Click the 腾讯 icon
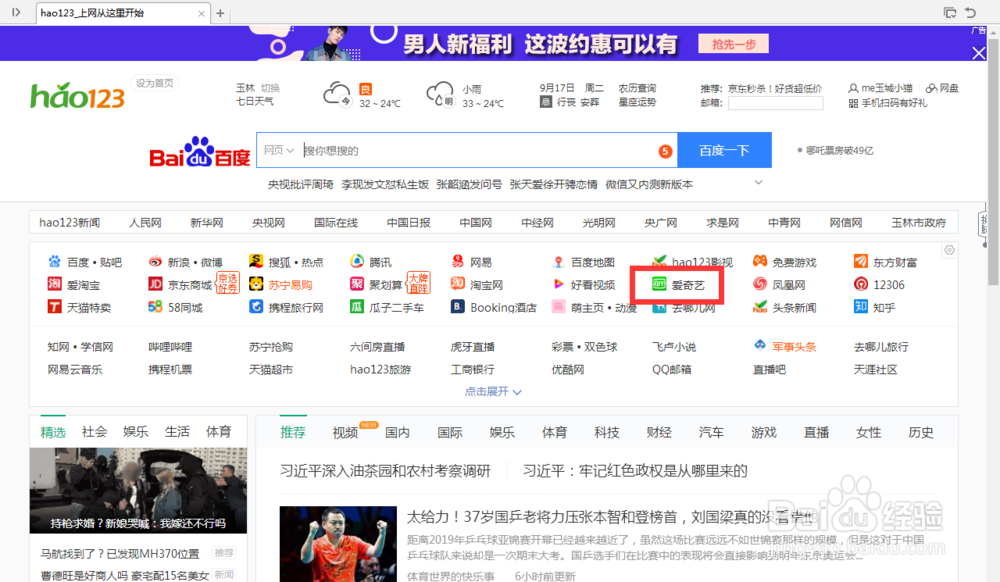The height and width of the screenshot is (582, 1000). [357, 261]
